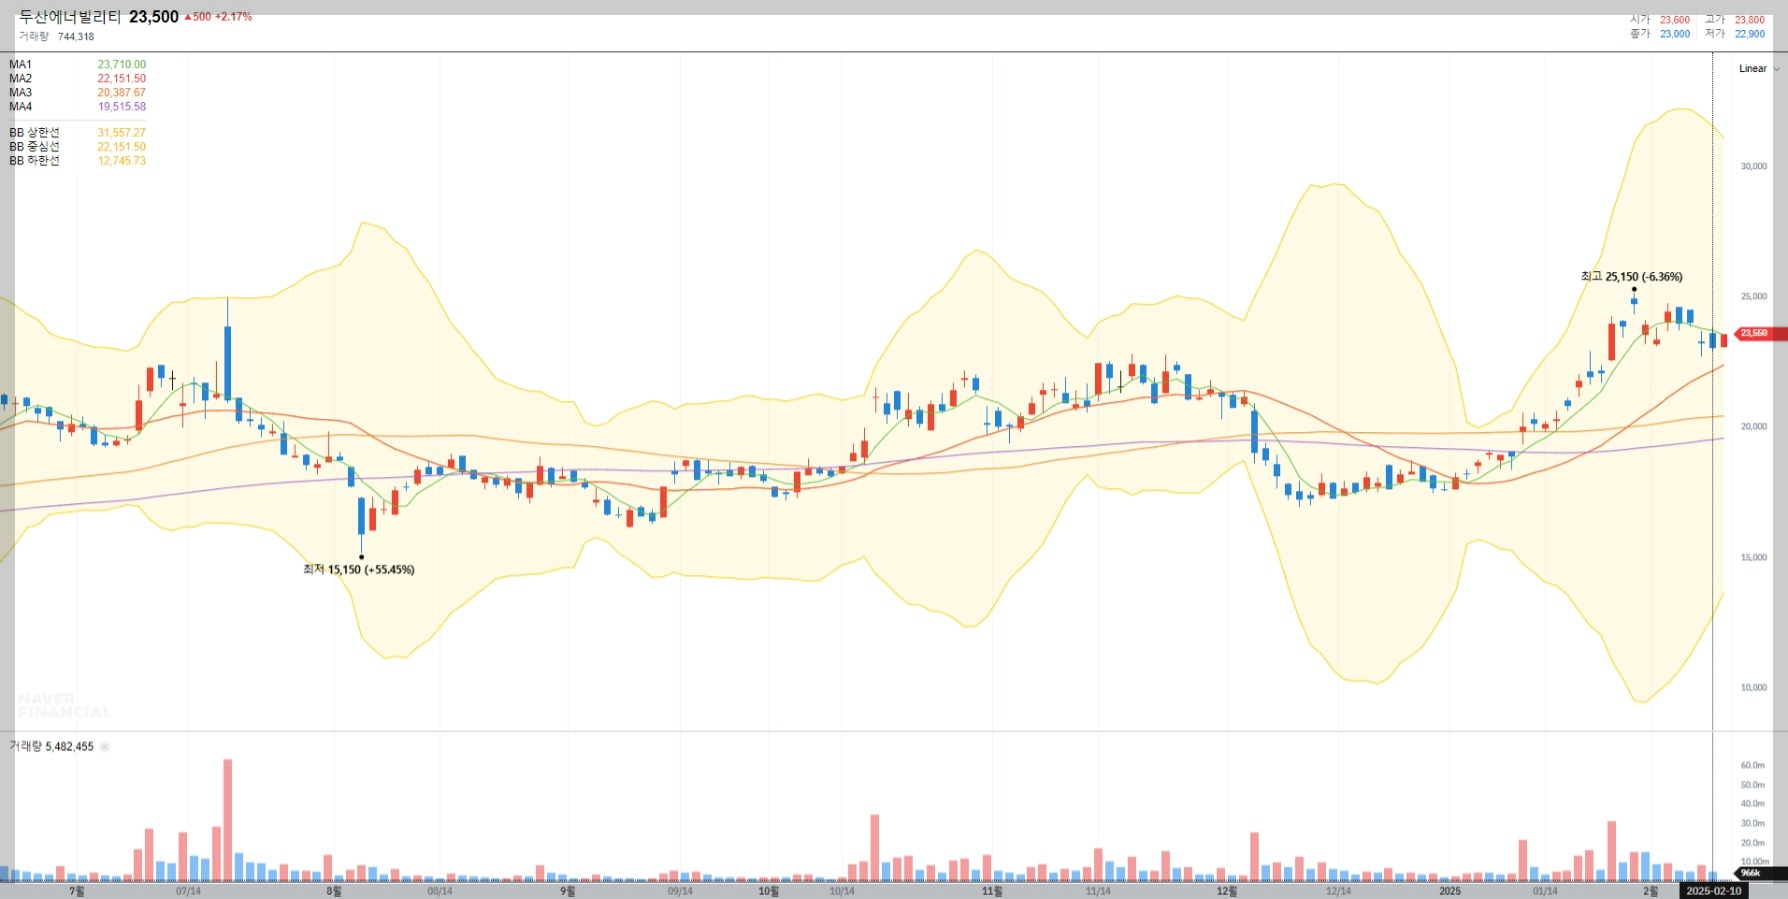Click the BB 상한선 value 31,557.27

121,133
